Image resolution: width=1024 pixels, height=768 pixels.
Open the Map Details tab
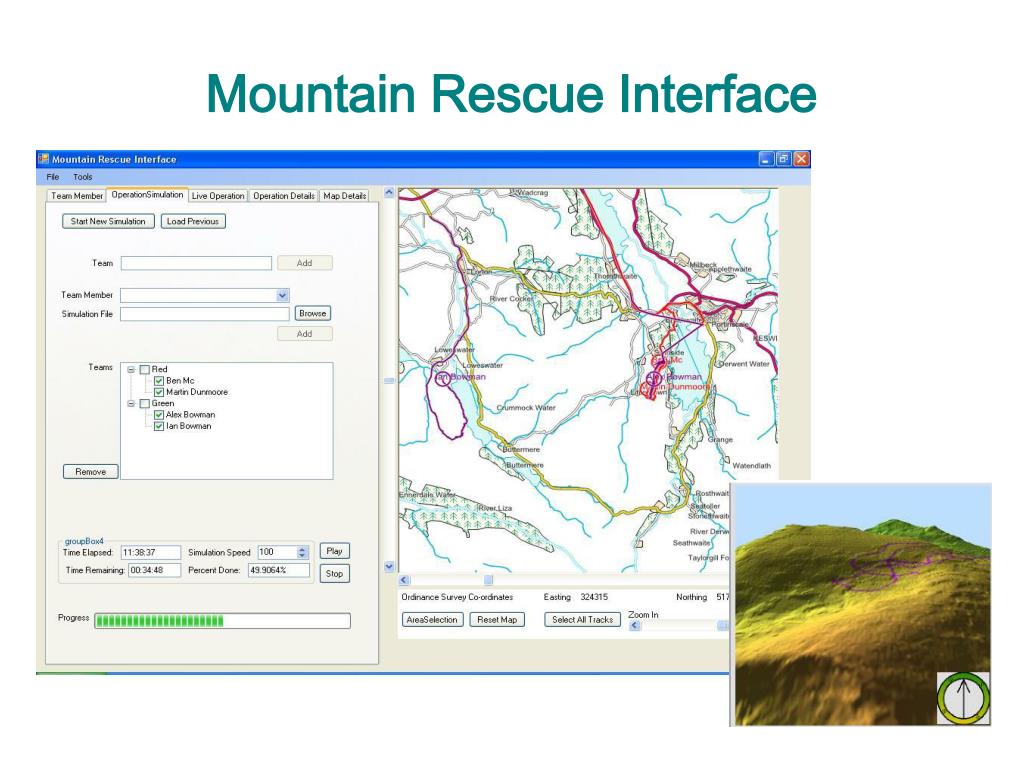tap(344, 196)
